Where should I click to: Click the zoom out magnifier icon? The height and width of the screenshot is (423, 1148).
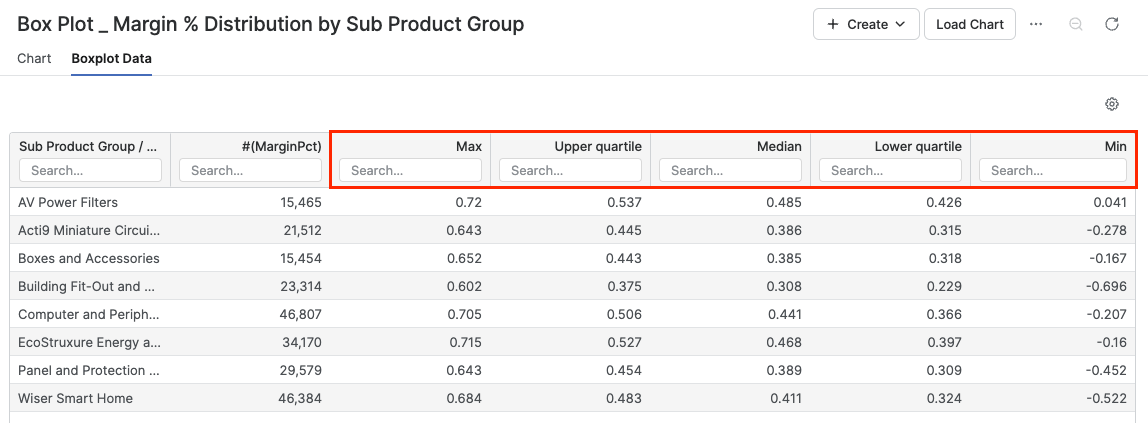point(1076,24)
